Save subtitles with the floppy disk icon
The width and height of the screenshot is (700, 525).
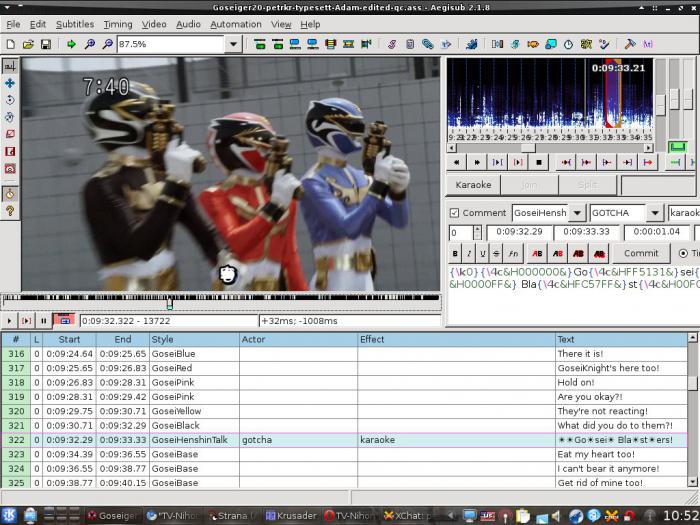[46, 44]
